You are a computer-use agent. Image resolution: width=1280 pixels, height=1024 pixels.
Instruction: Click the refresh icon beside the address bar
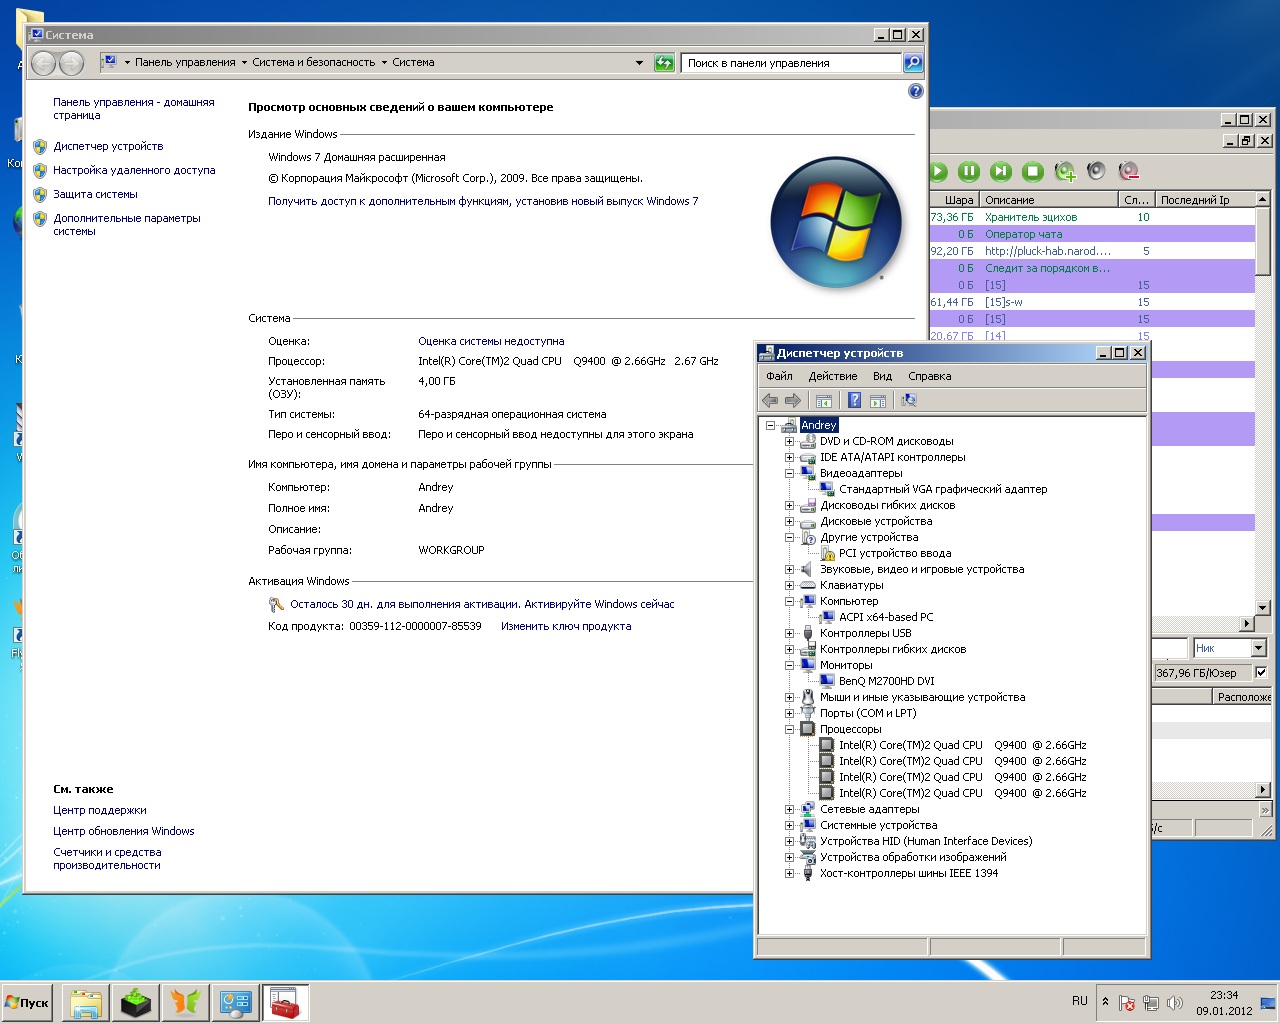click(664, 63)
